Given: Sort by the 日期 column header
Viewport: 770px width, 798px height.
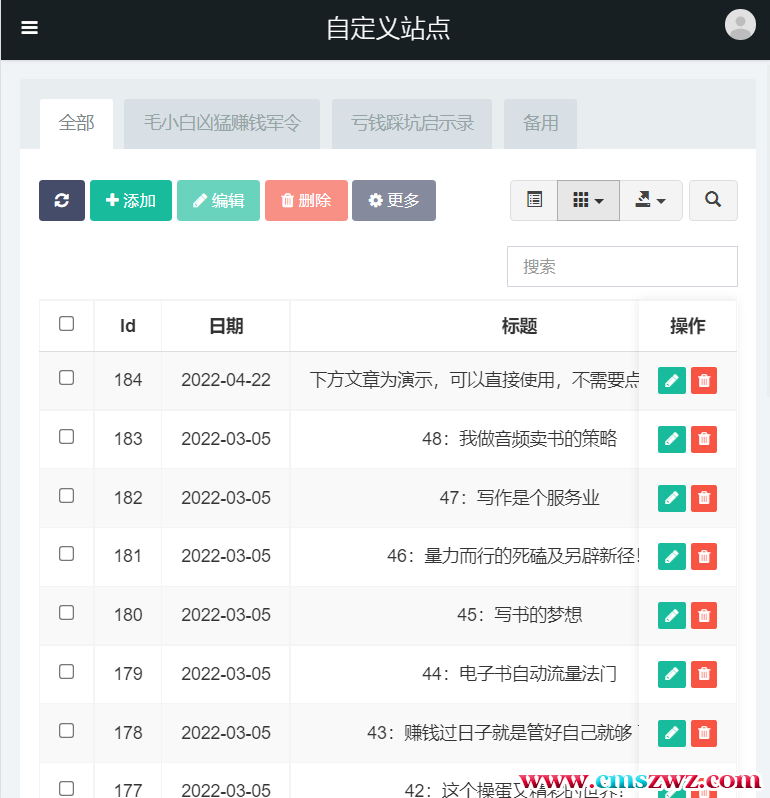Looking at the screenshot, I should click(226, 326).
